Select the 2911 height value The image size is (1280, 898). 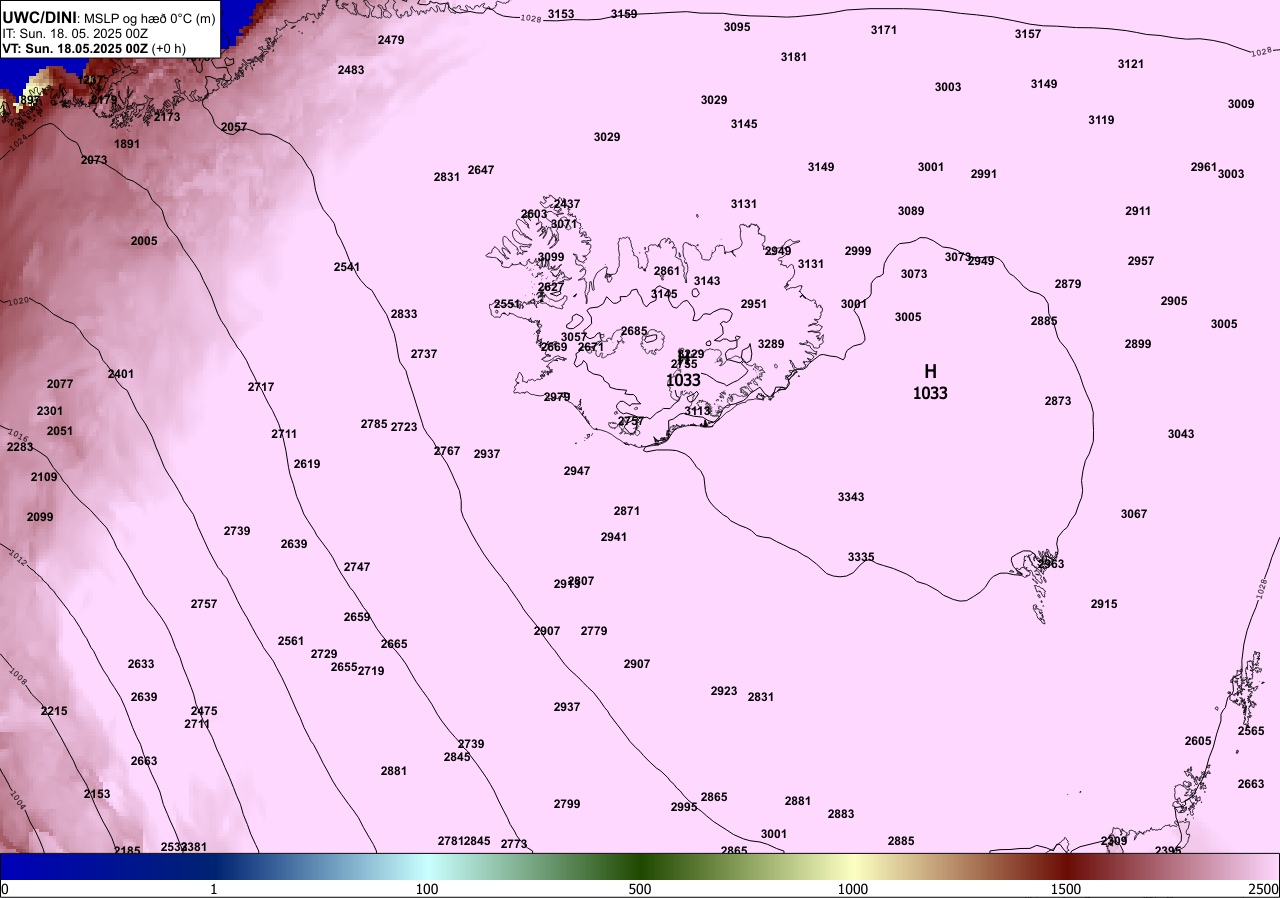(x=1138, y=211)
